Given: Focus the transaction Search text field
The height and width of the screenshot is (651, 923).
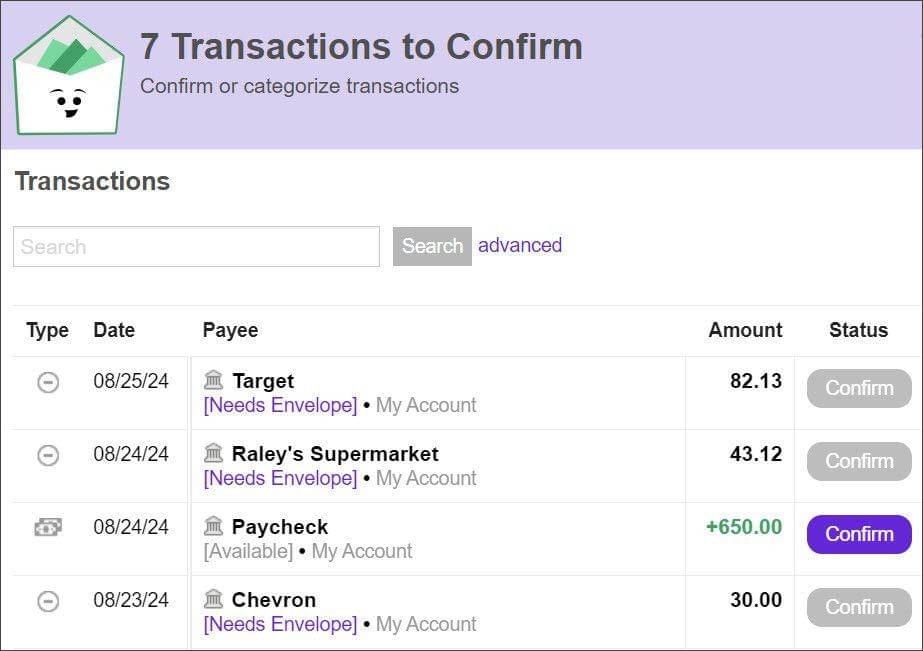Looking at the screenshot, I should 196,247.
